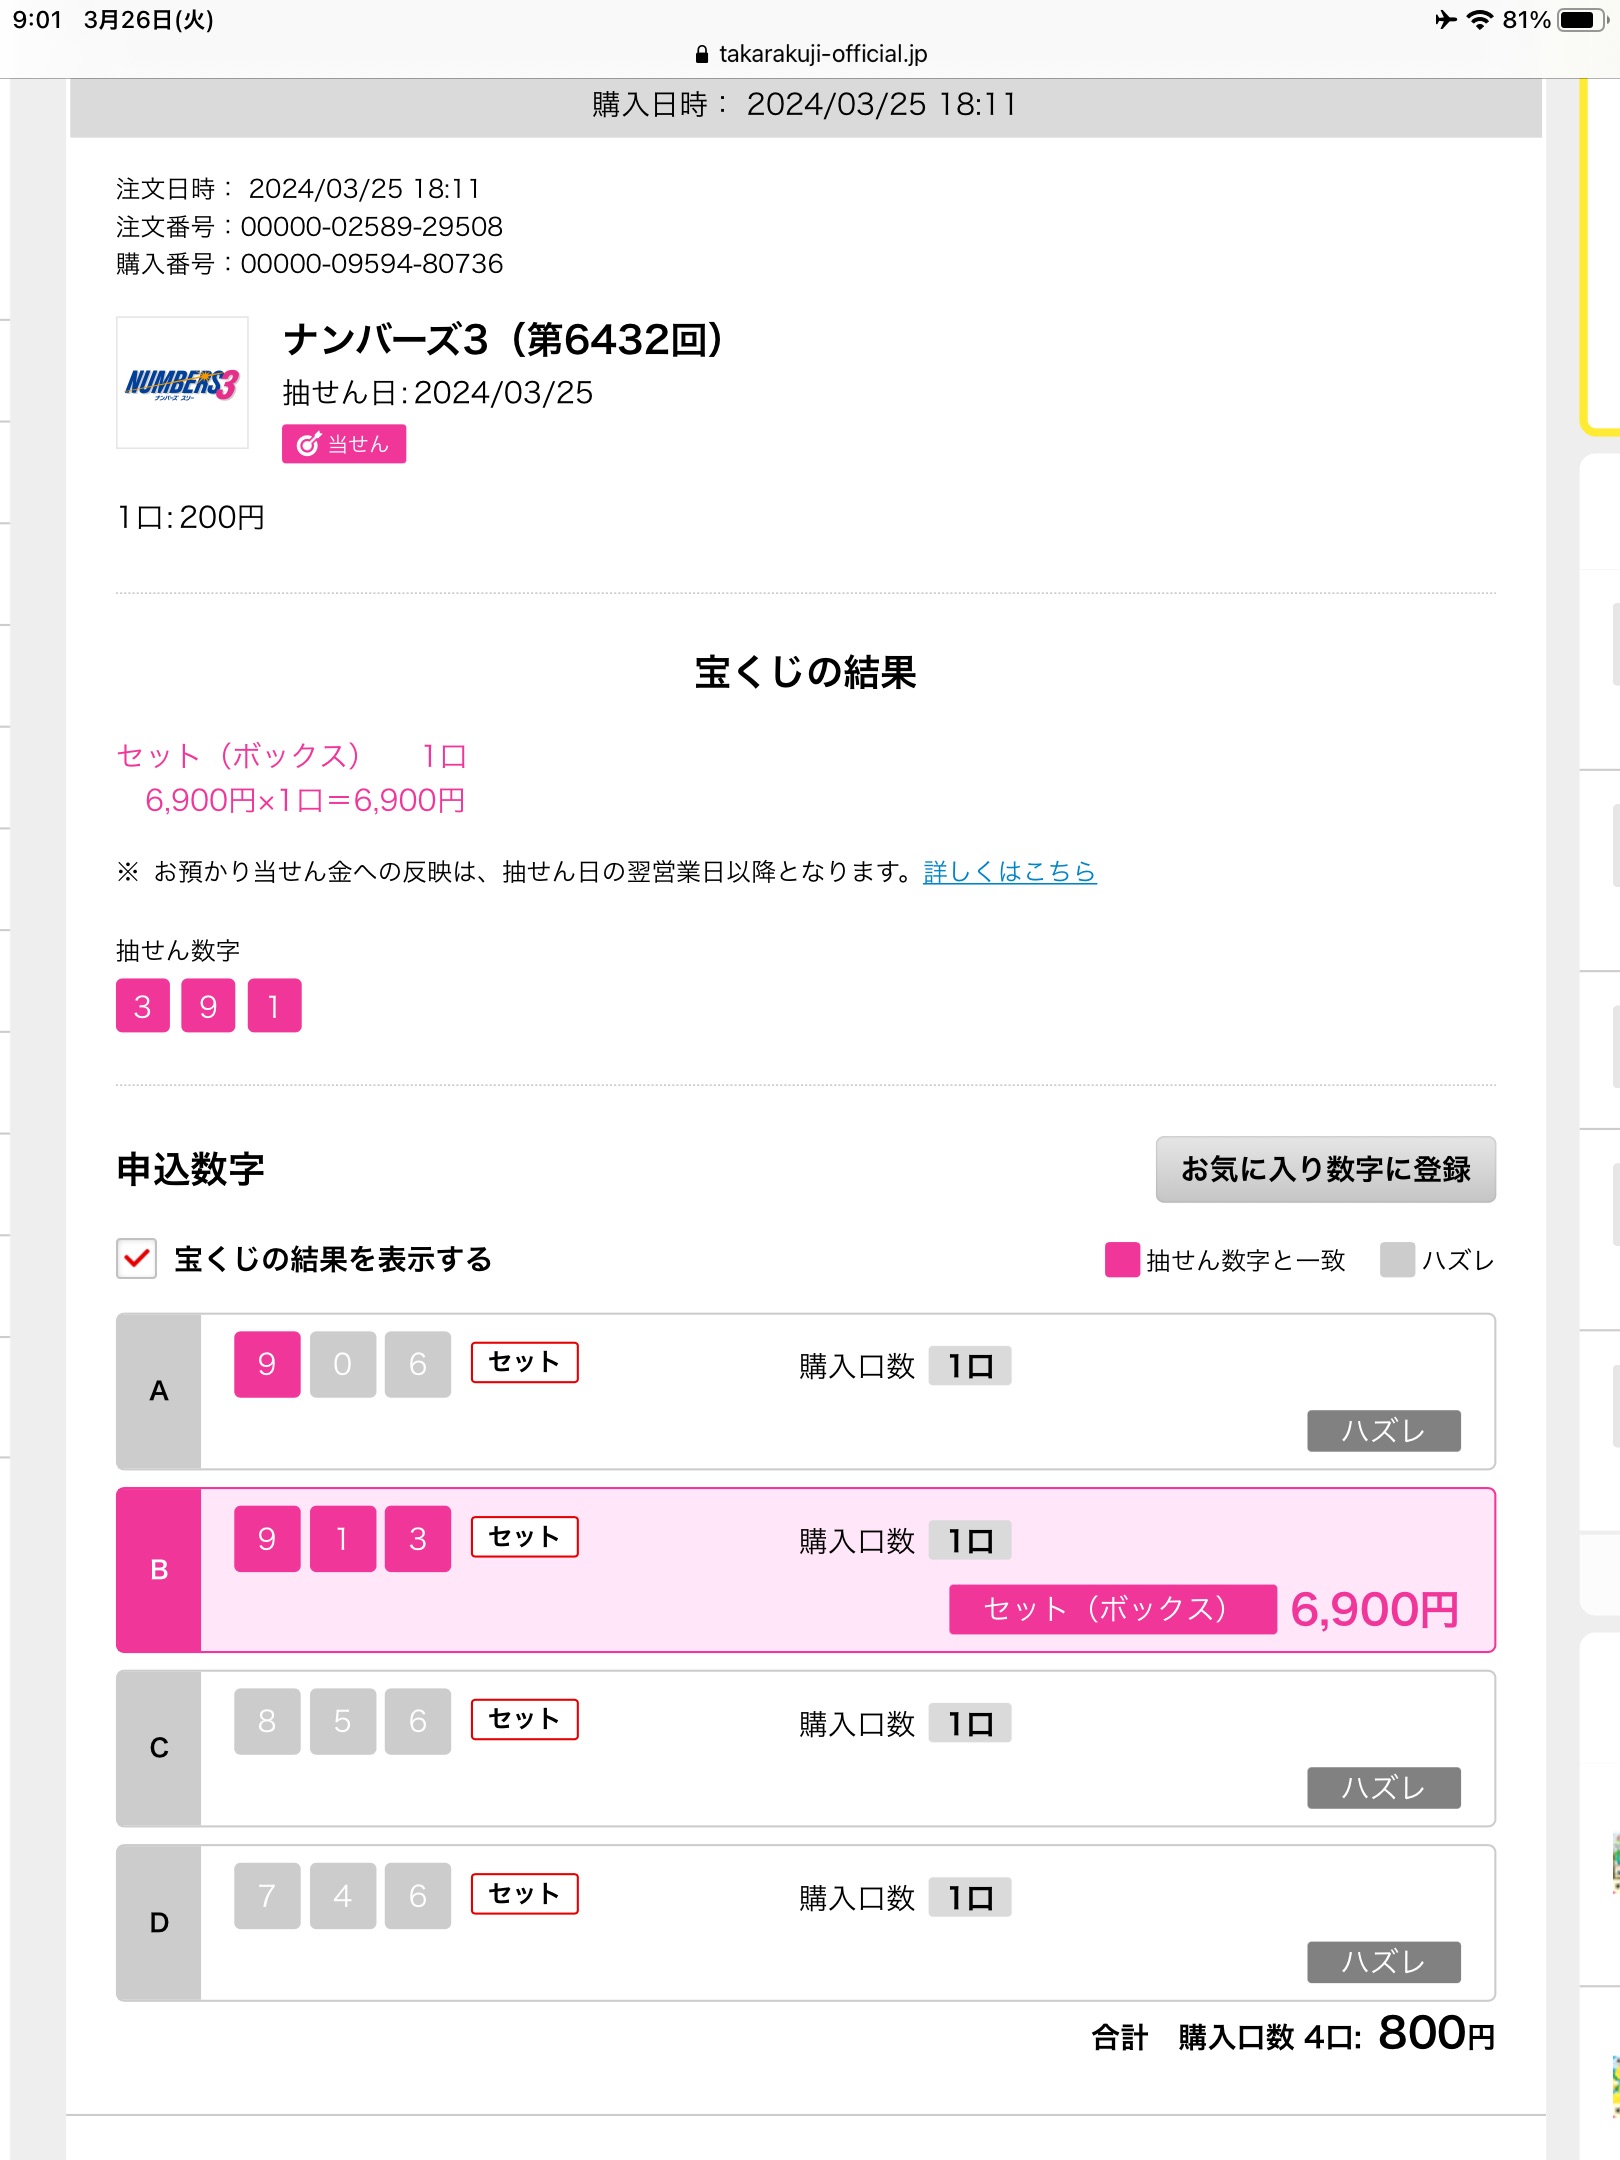Screen dimensions: 1620x2160
Task: Tap the pink 当せん badge
Action: [x=344, y=444]
